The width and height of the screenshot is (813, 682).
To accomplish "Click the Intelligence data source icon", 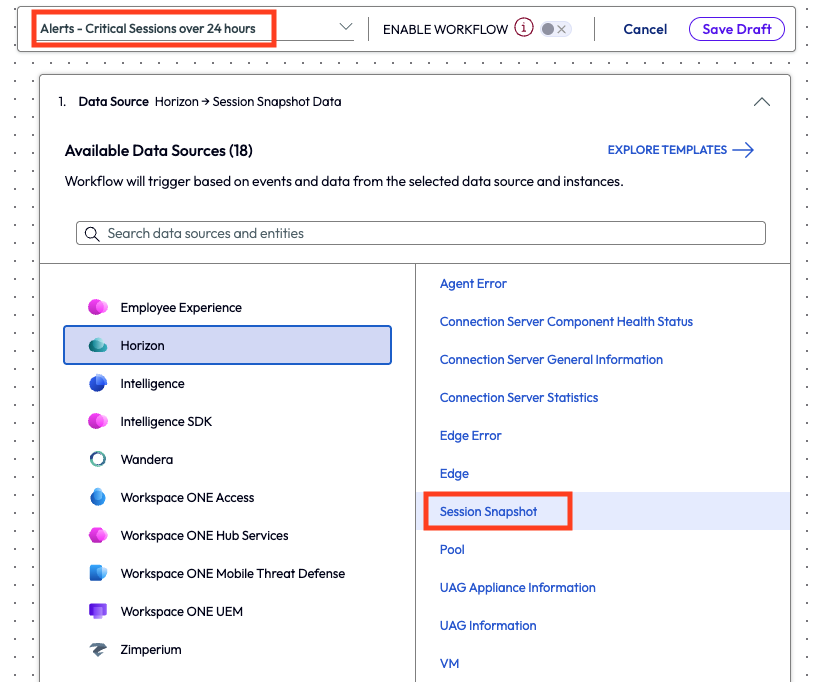I will [x=98, y=384].
